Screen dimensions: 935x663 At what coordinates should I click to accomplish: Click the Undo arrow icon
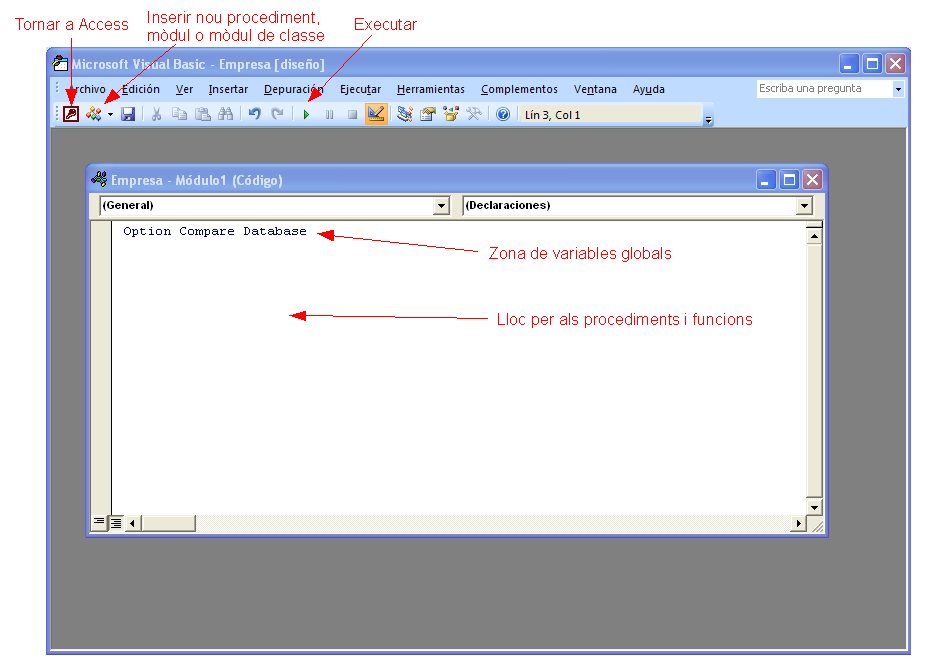pyautogui.click(x=254, y=115)
